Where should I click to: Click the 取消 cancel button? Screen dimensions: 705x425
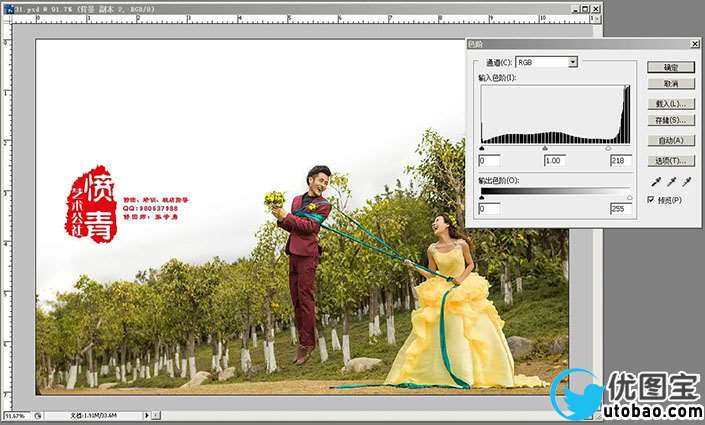pos(671,84)
